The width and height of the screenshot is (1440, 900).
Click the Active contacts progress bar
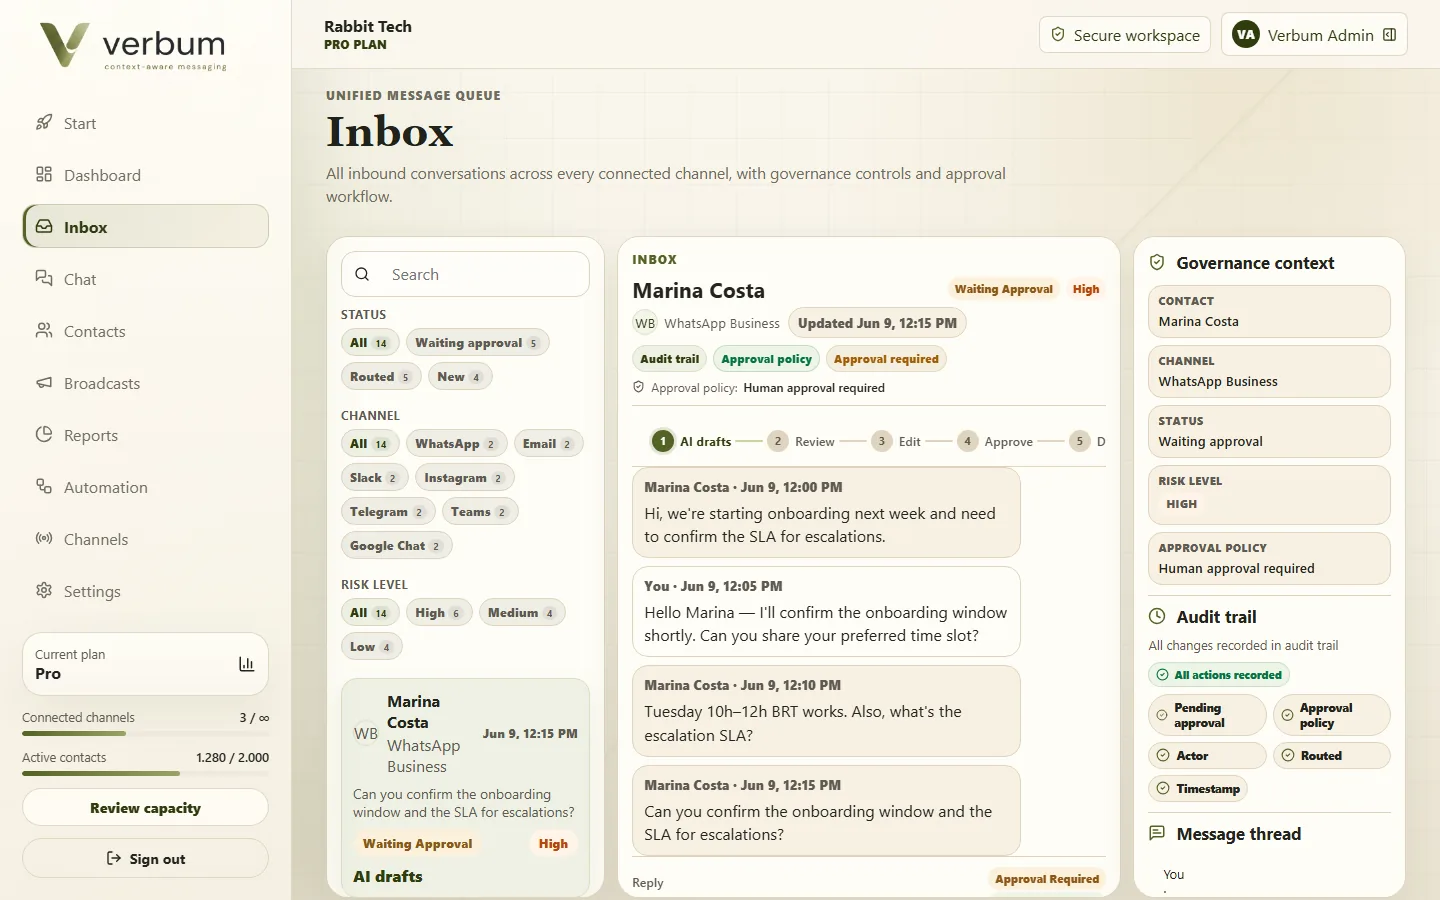point(146,773)
